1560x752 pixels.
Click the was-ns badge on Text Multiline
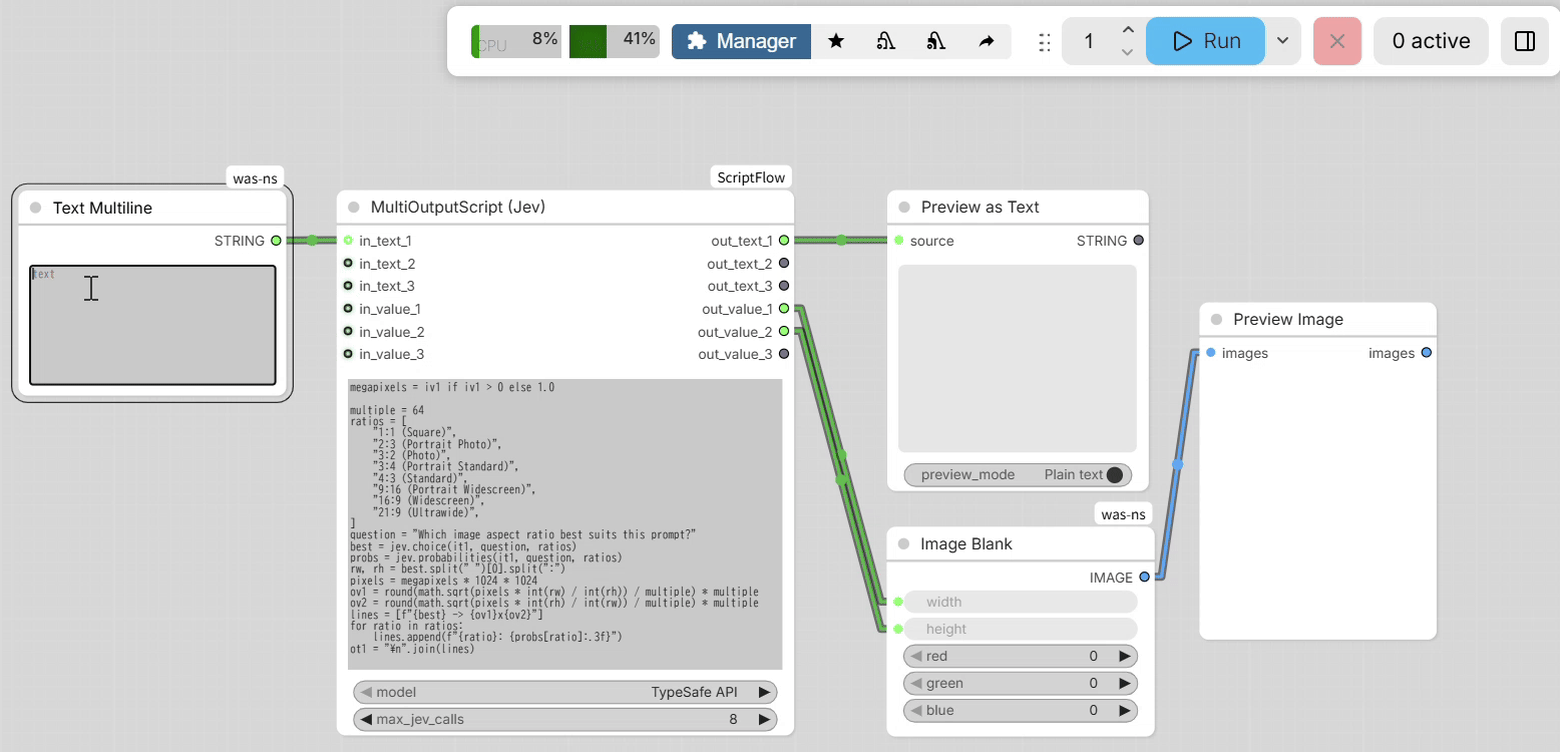pos(255,178)
